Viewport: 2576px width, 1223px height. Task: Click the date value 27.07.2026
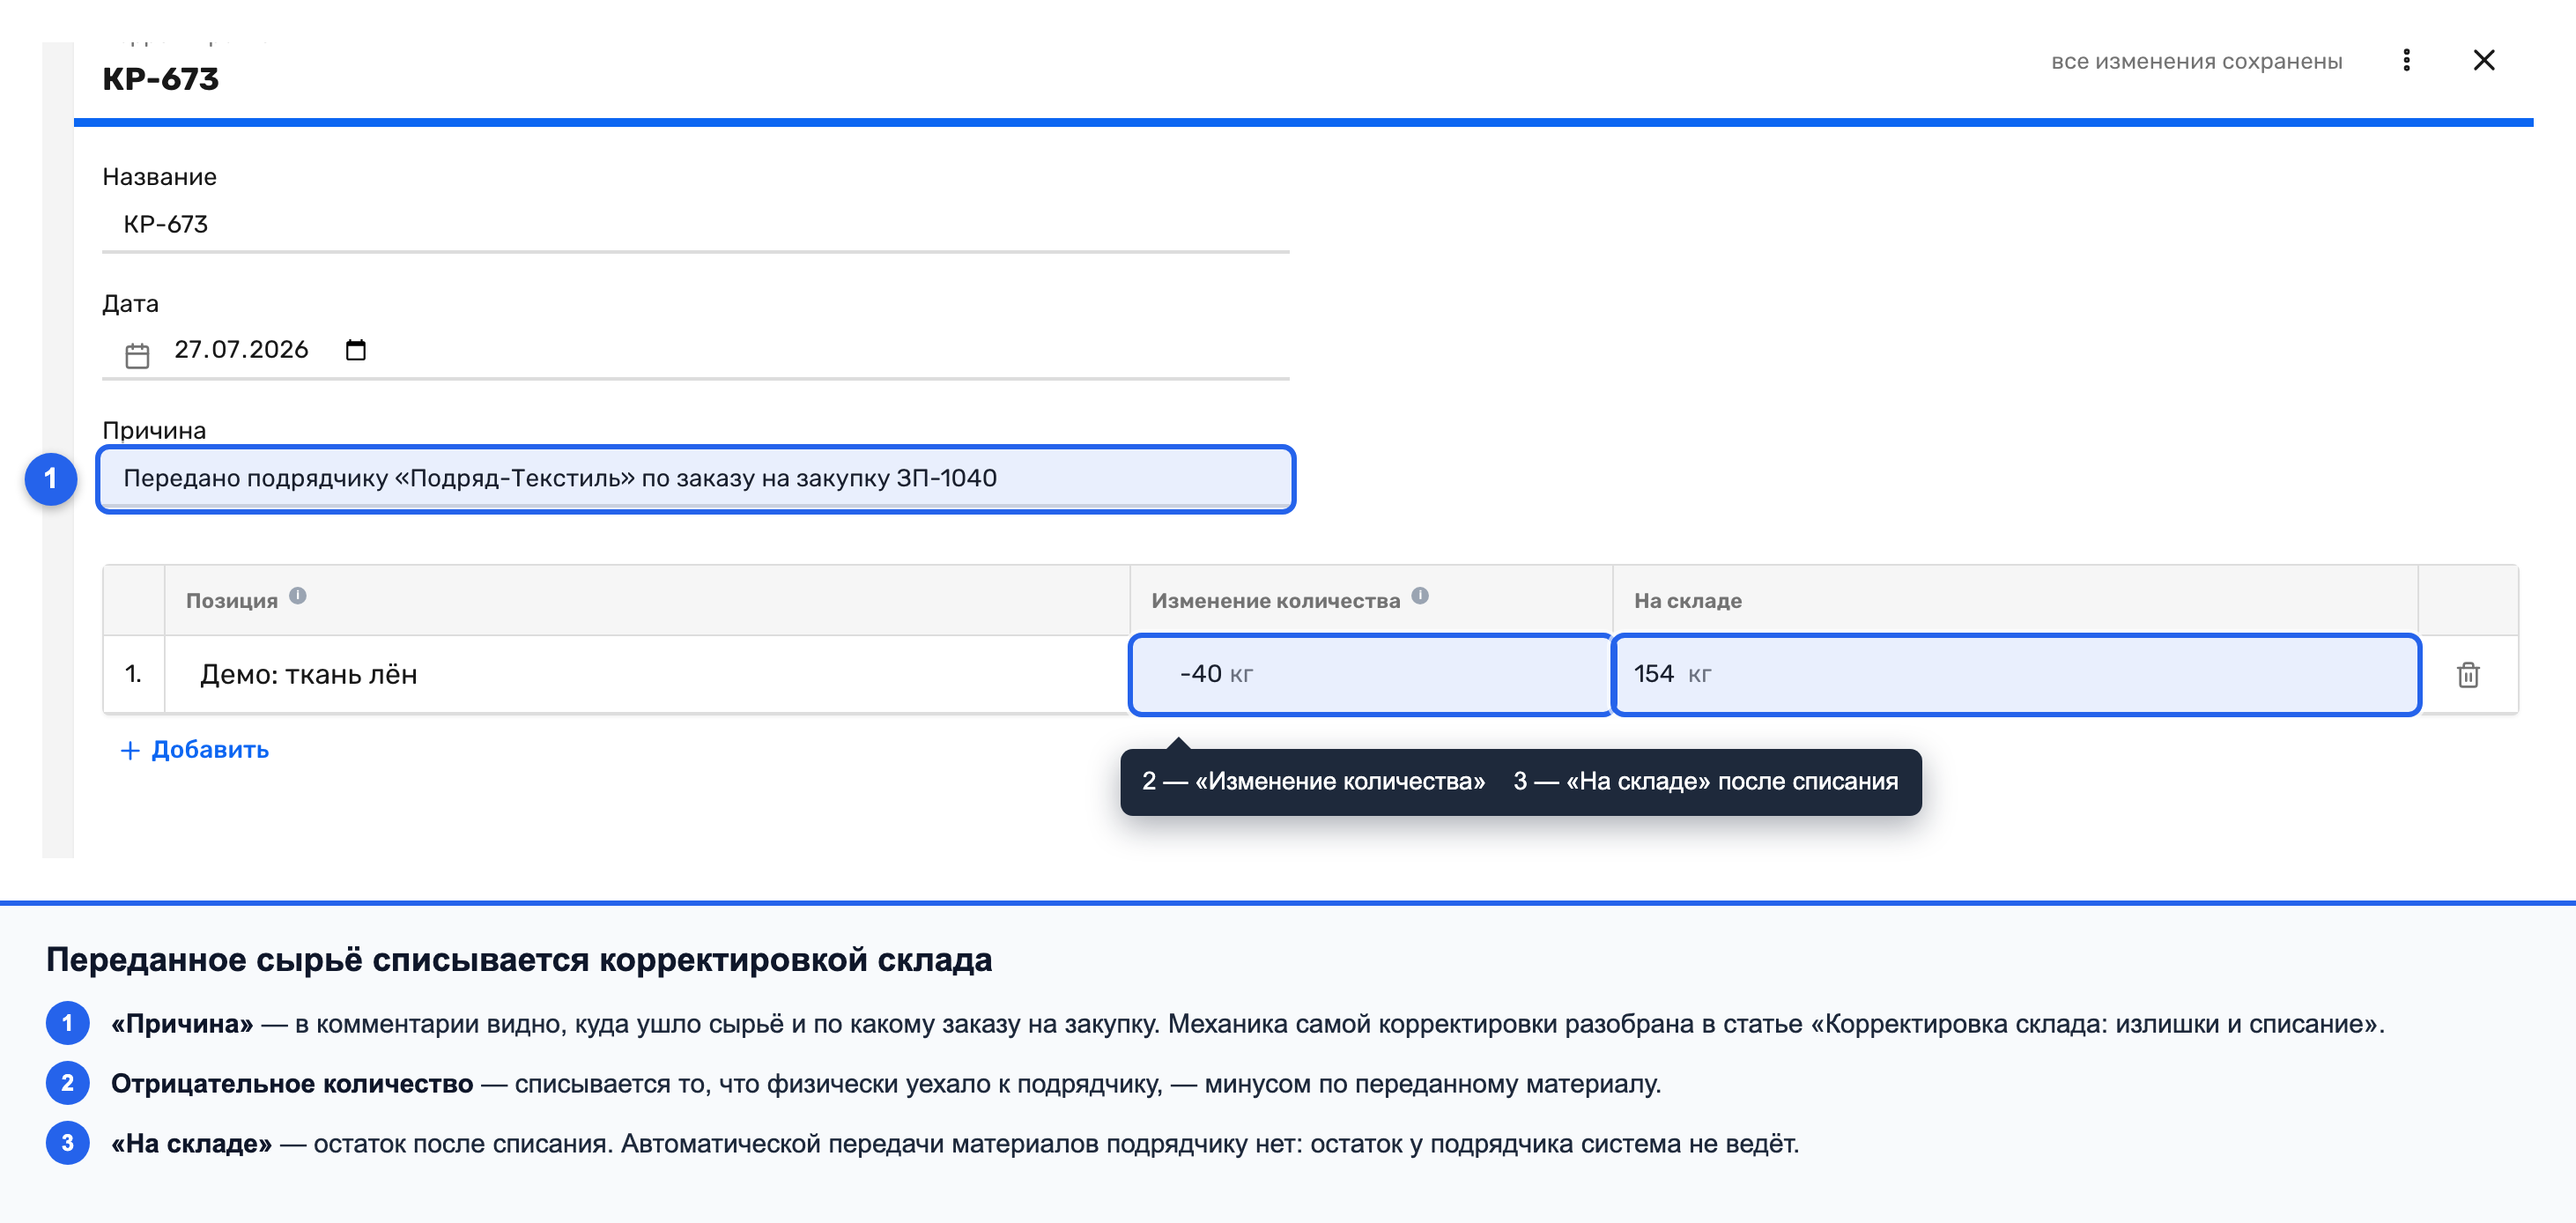(241, 349)
